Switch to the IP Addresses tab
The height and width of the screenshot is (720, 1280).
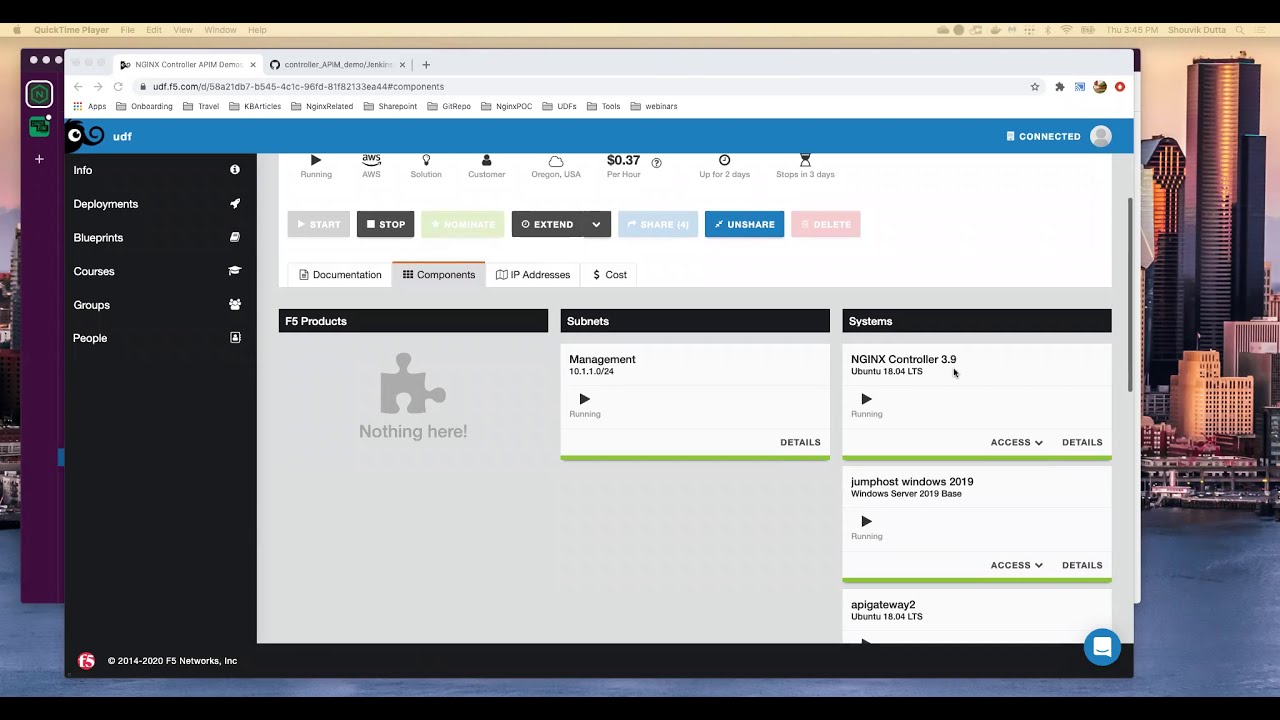point(533,275)
